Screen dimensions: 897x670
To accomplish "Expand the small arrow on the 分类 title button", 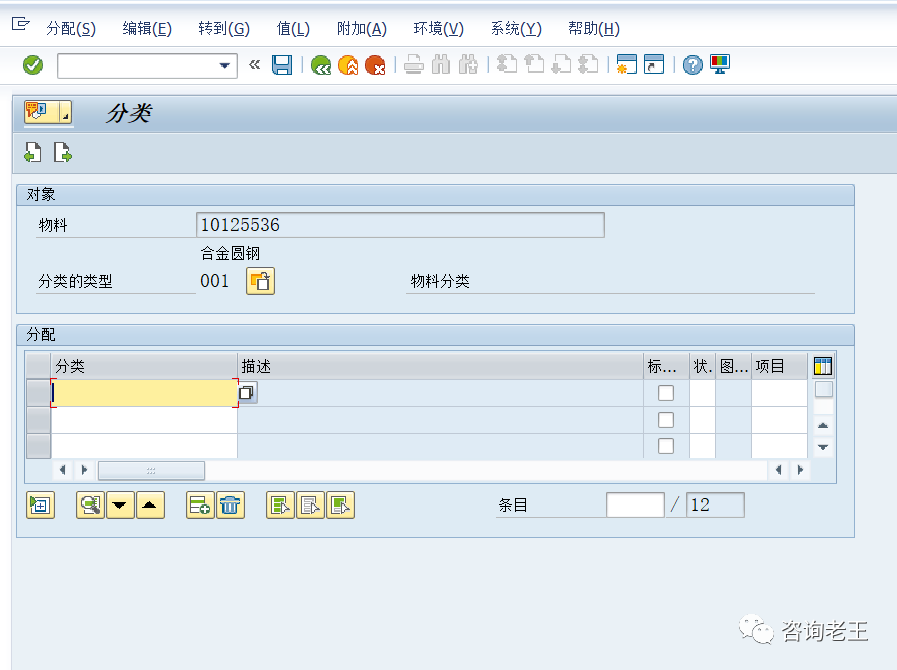I will coord(65,117).
